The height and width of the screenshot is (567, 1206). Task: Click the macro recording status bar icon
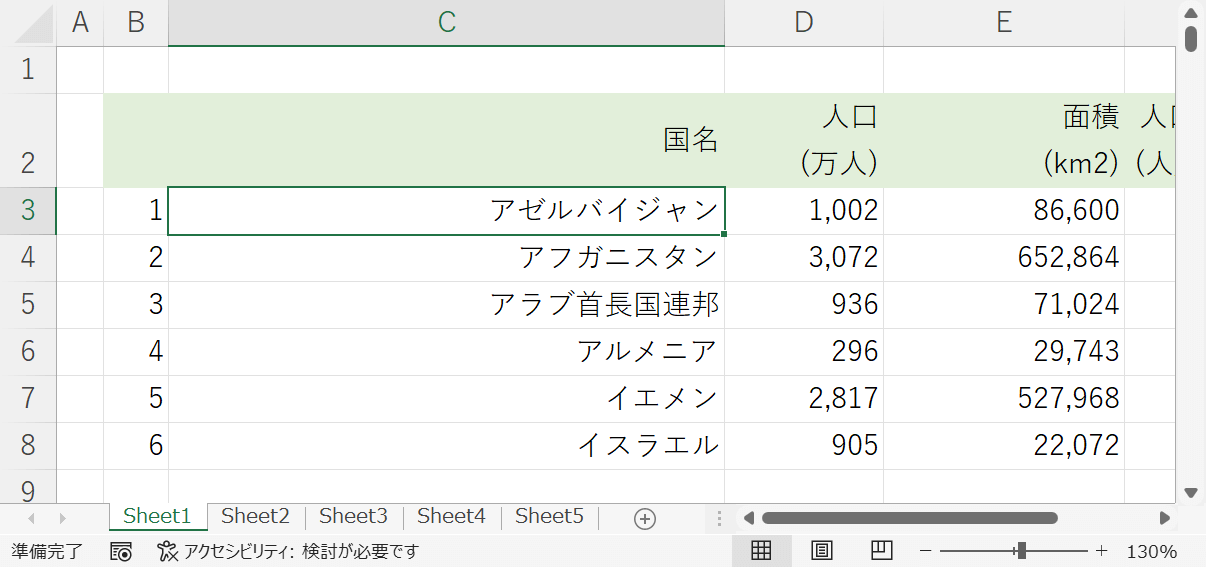click(121, 551)
